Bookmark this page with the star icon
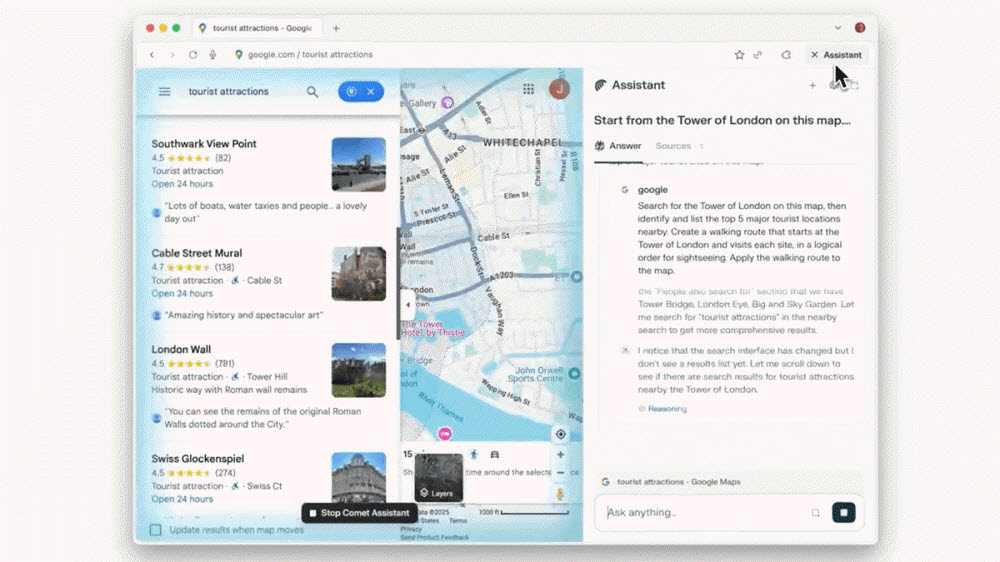Screen dimensions: 1000x562 tap(739, 55)
